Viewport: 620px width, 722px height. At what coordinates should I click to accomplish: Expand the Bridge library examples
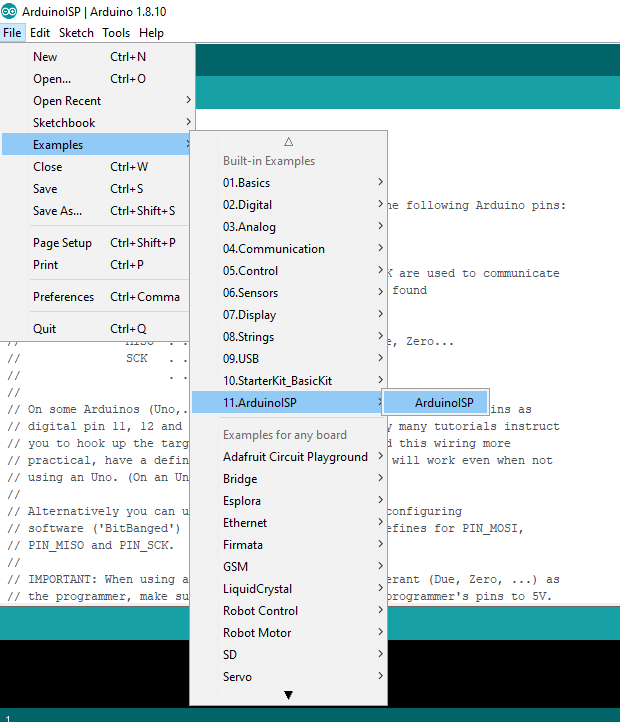pyautogui.click(x=288, y=479)
